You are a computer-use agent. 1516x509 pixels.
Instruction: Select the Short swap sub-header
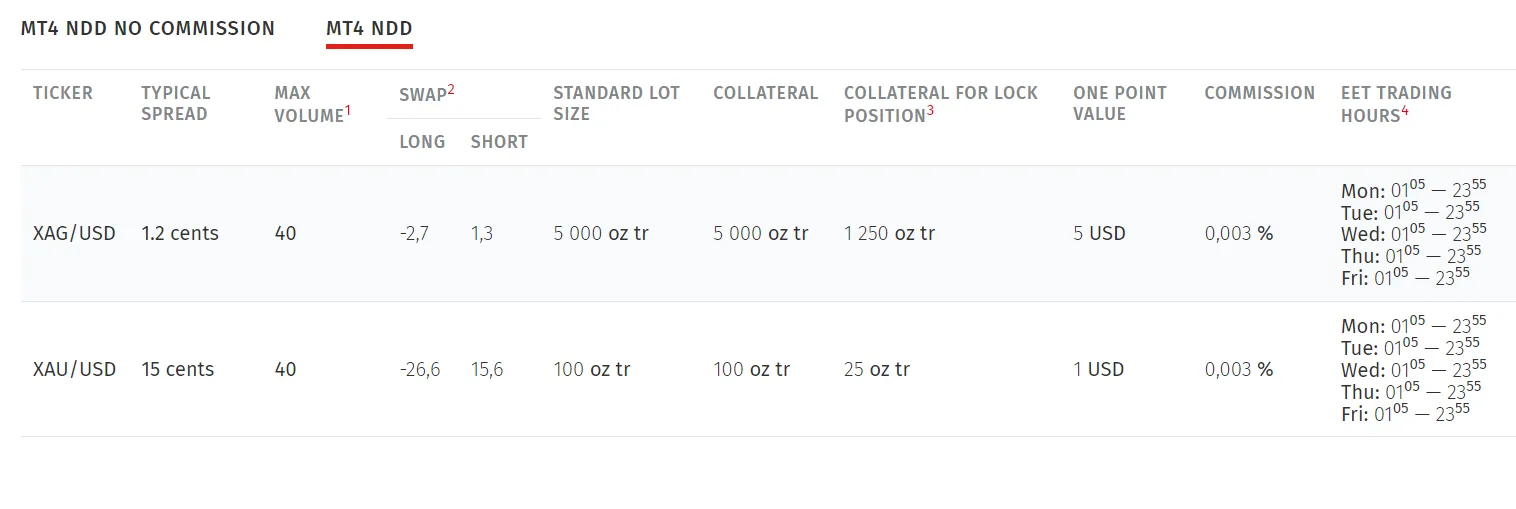coord(499,142)
